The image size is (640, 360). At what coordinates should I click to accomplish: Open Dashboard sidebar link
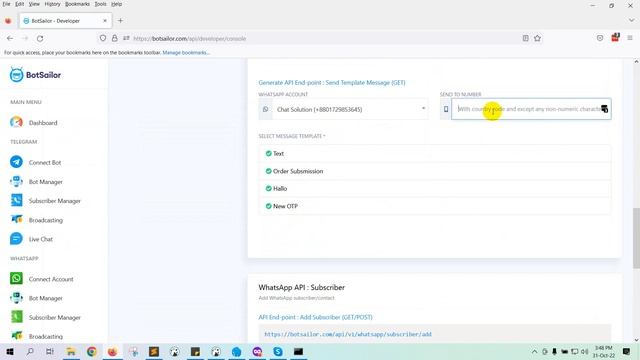(x=43, y=122)
